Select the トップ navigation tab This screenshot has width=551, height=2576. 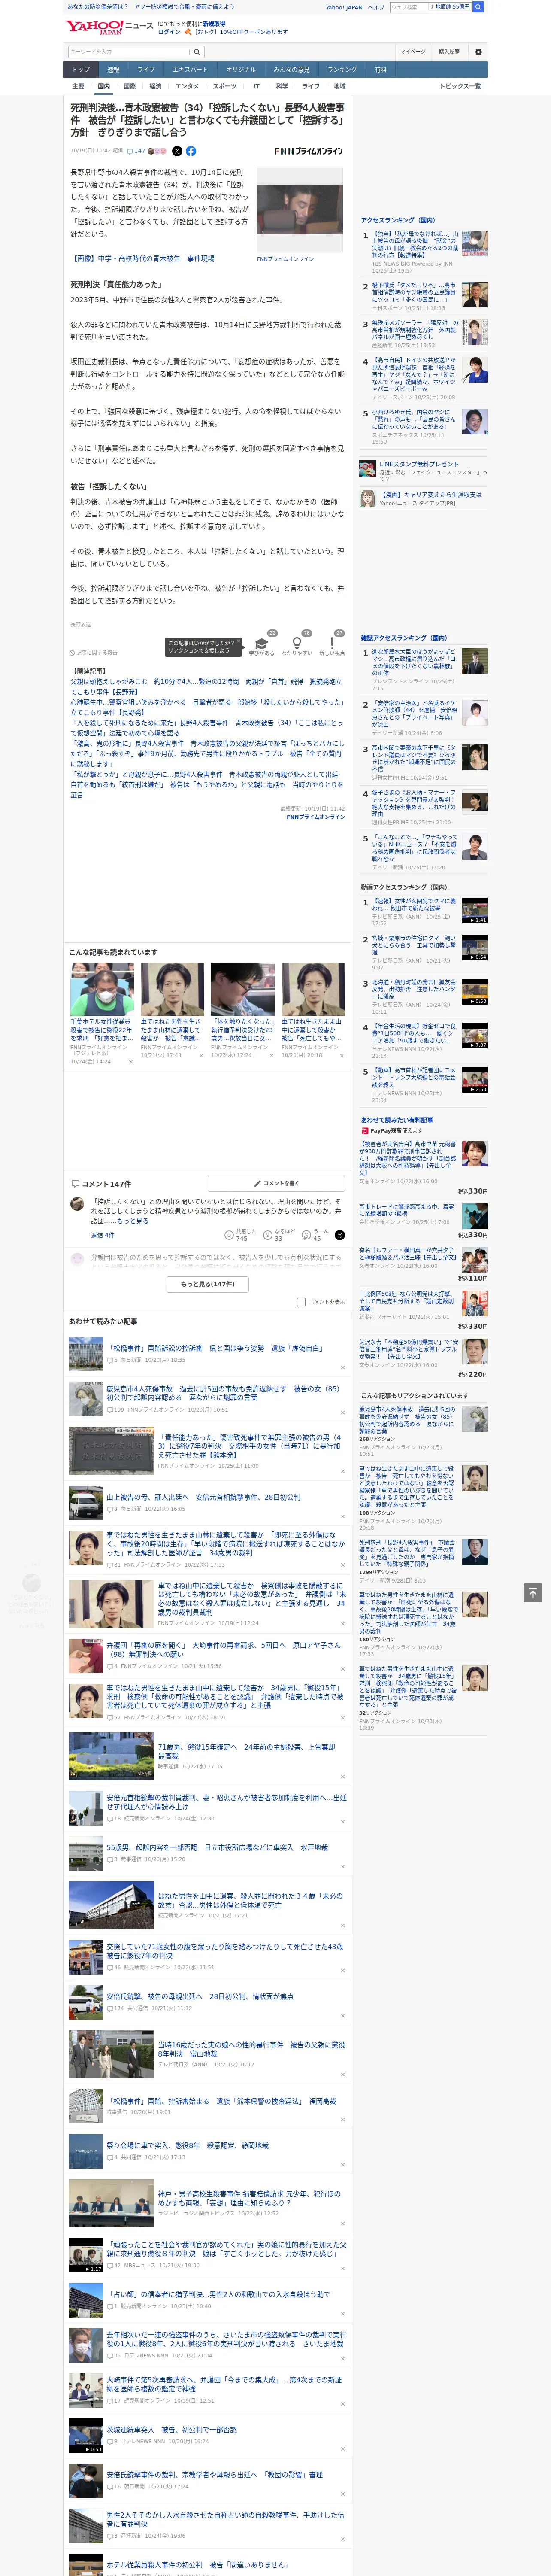(x=81, y=70)
